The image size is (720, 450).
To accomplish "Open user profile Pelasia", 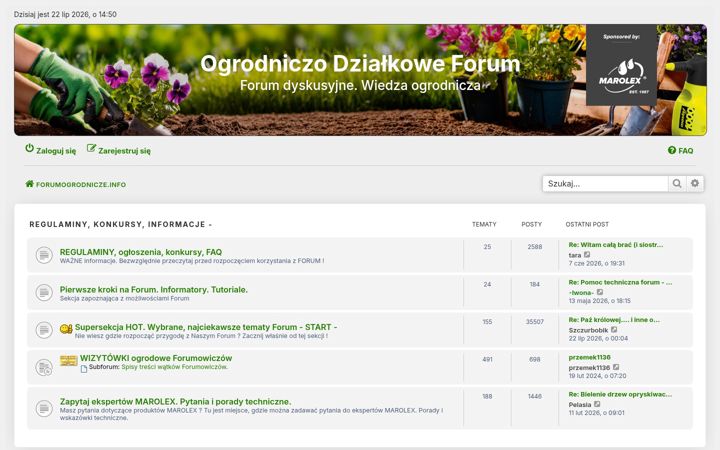I will [580, 405].
